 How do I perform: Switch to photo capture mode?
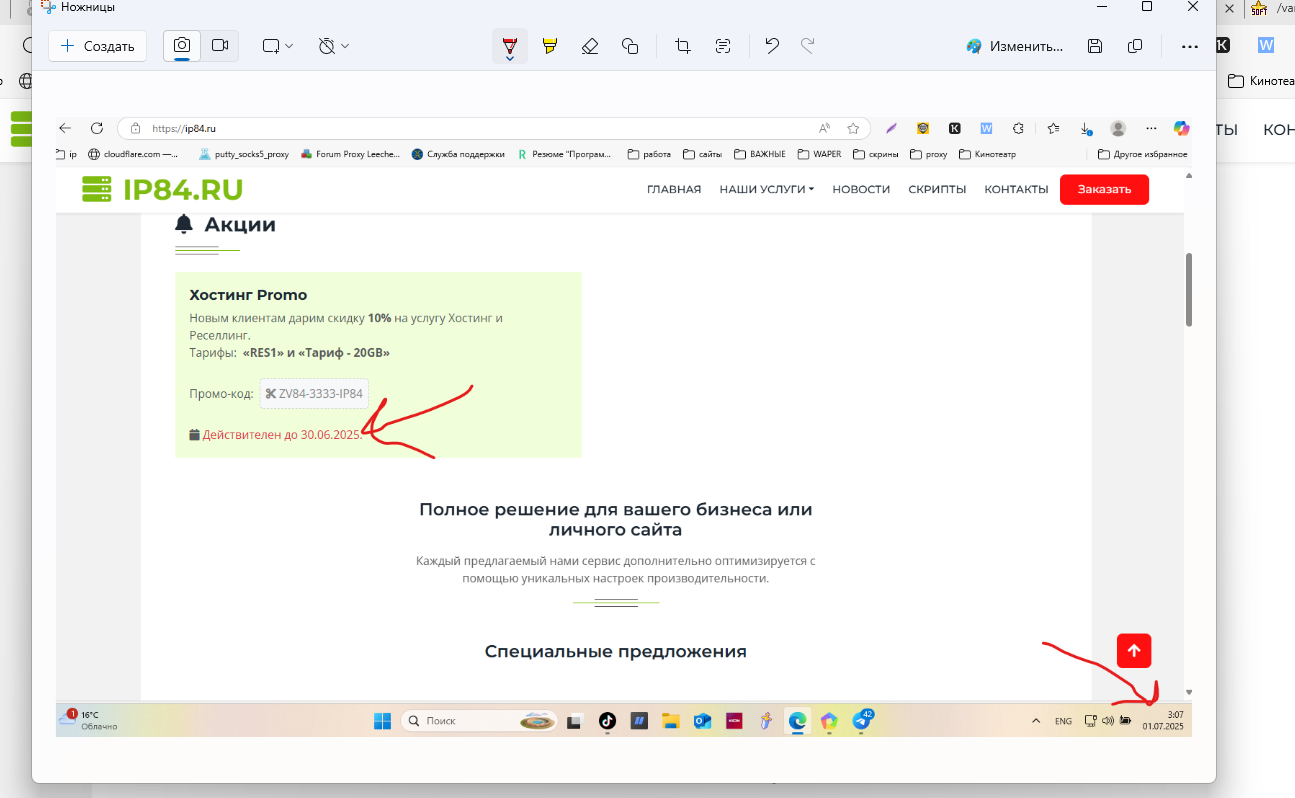click(182, 46)
